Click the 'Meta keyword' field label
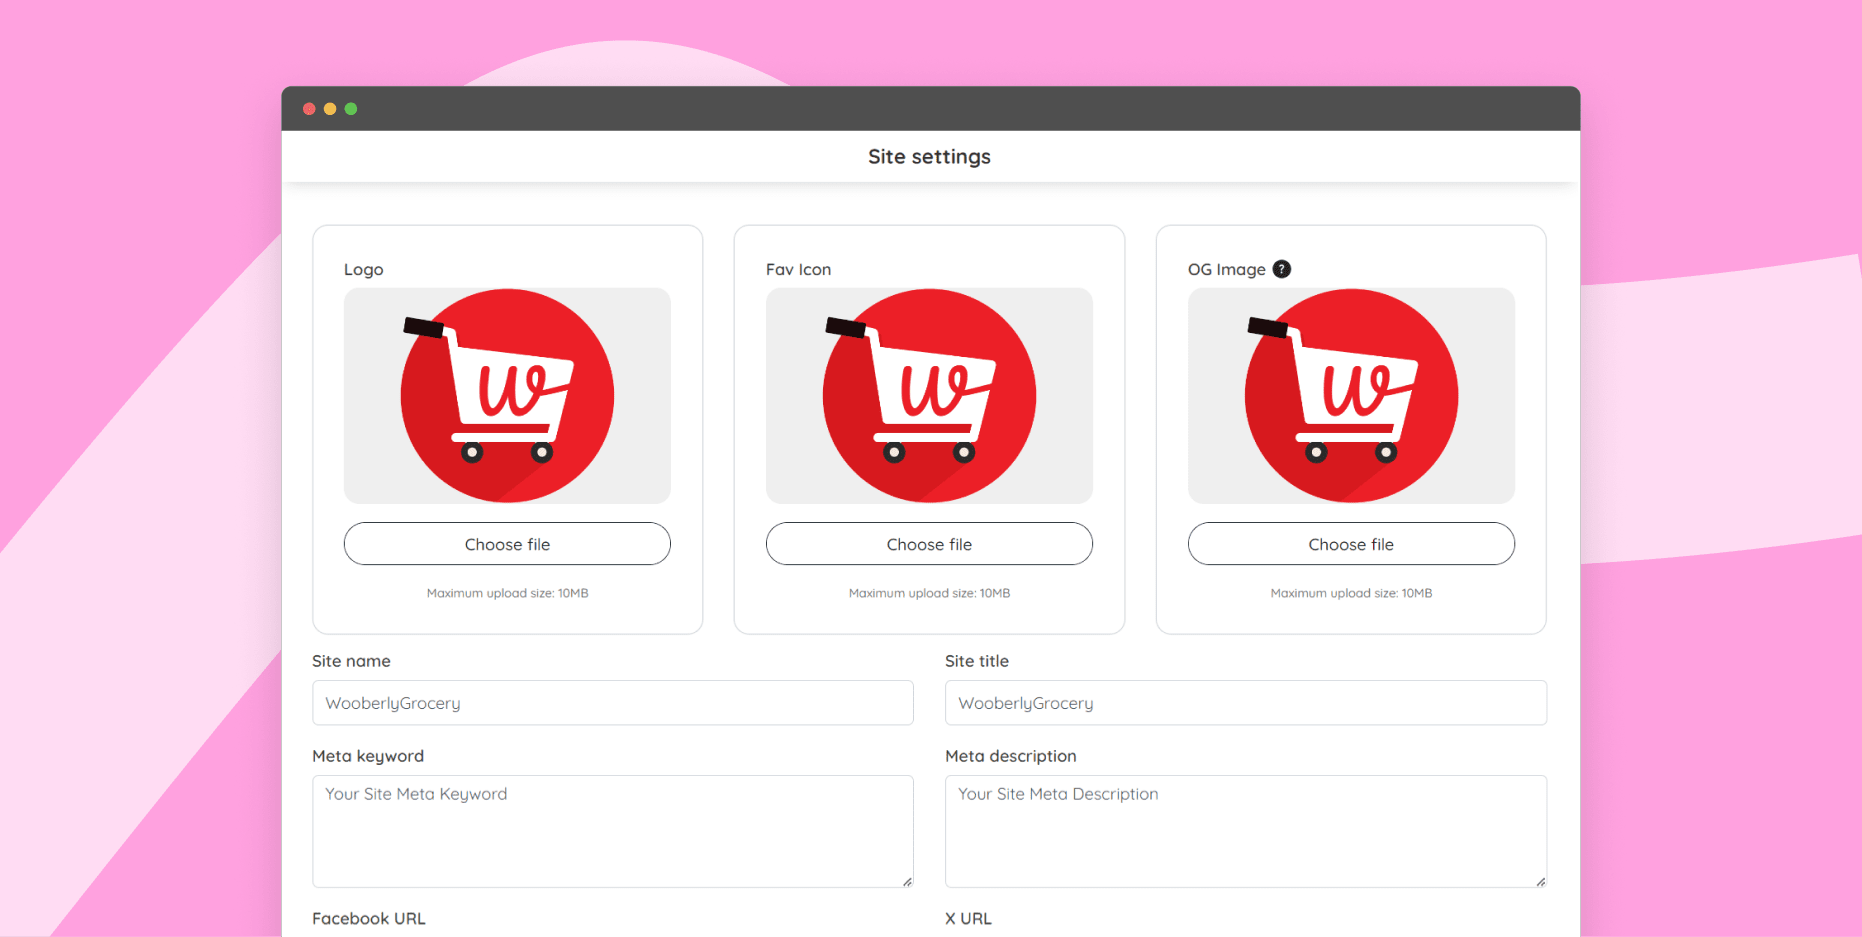This screenshot has width=1862, height=937. click(x=368, y=756)
